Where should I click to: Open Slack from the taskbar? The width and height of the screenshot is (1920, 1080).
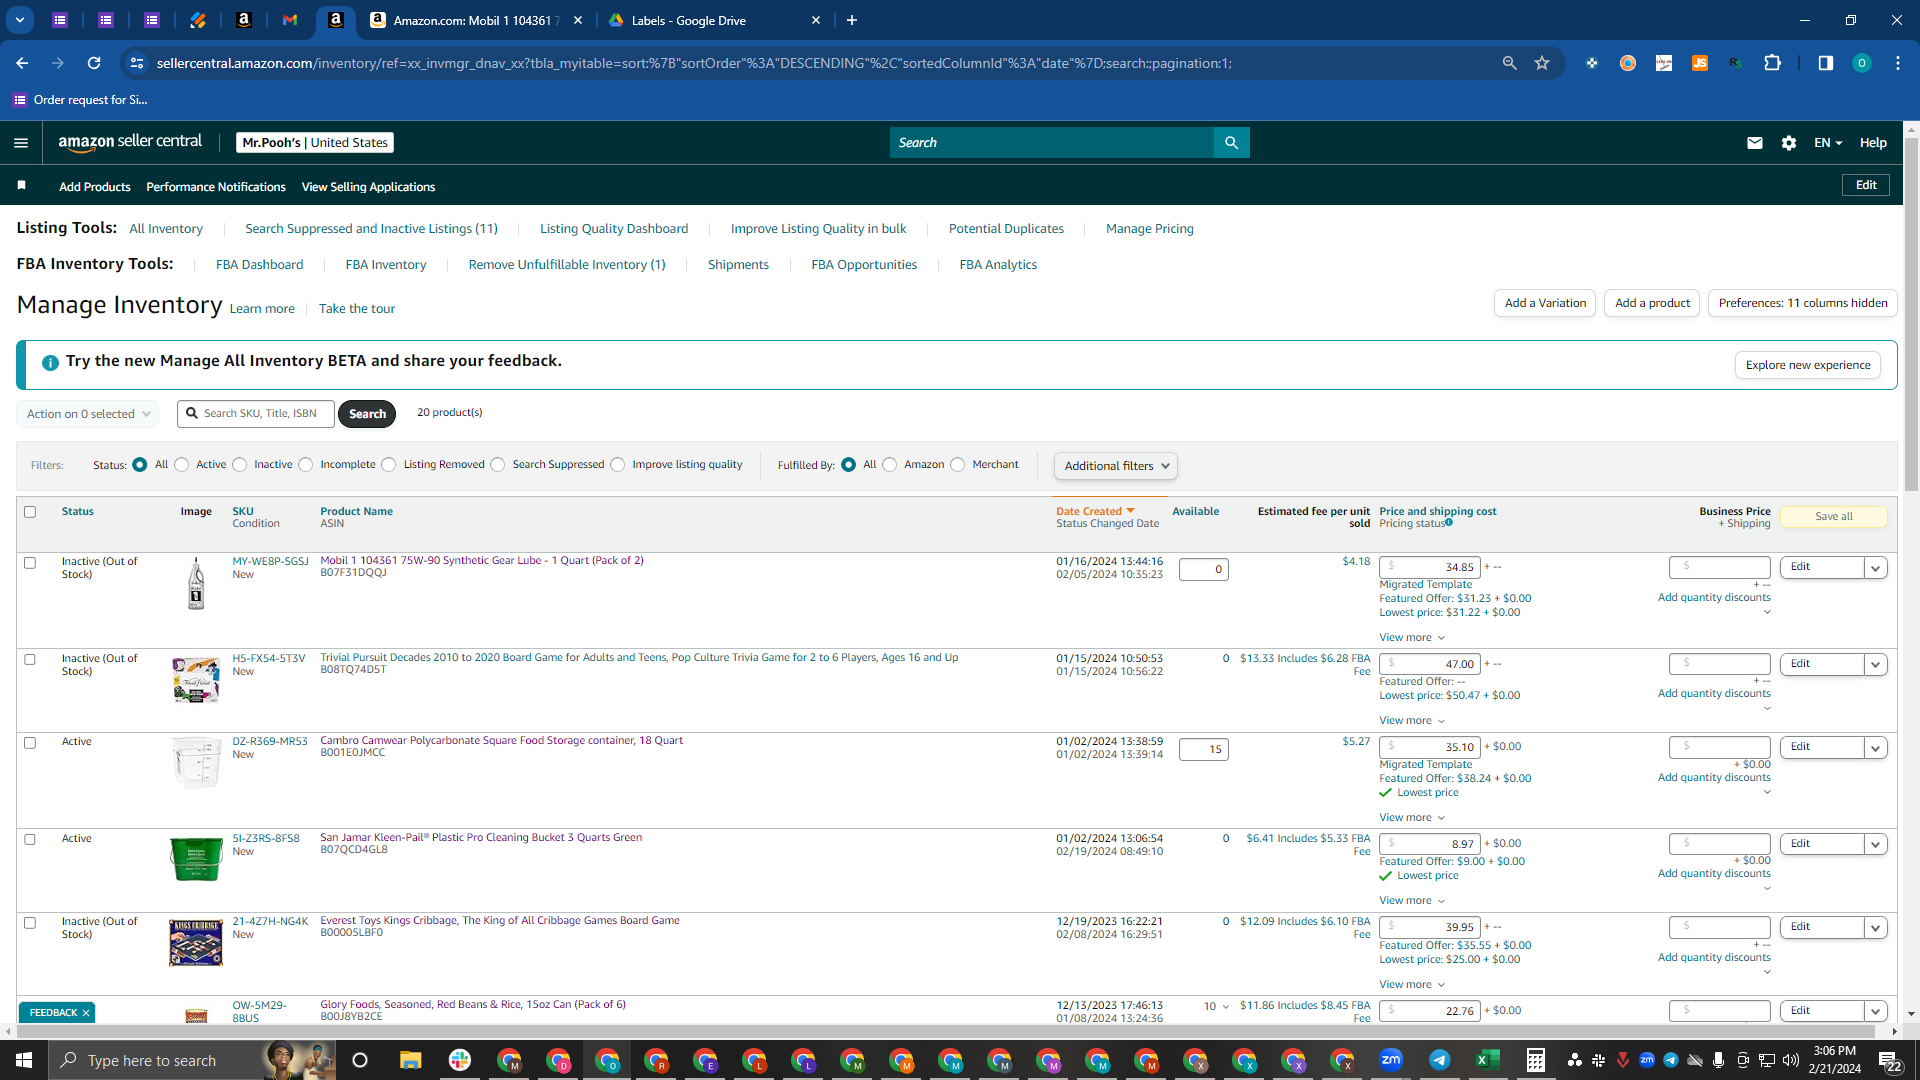460,1060
